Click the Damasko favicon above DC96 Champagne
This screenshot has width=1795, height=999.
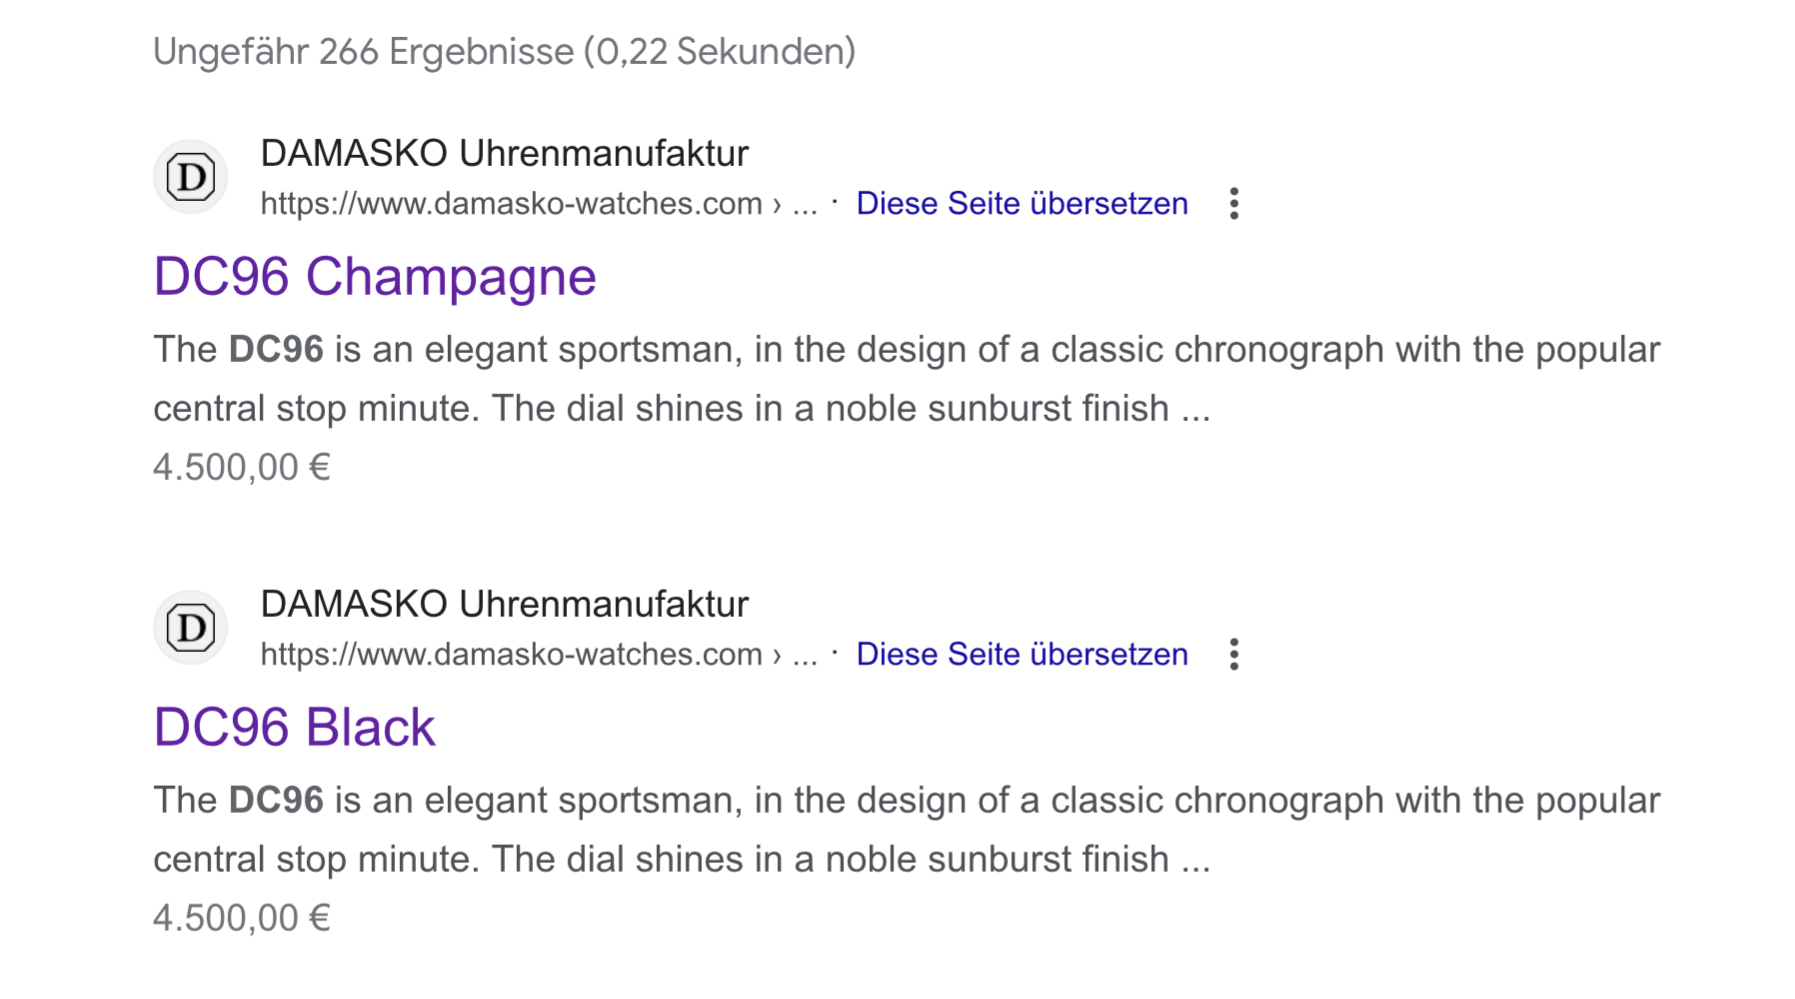click(190, 177)
